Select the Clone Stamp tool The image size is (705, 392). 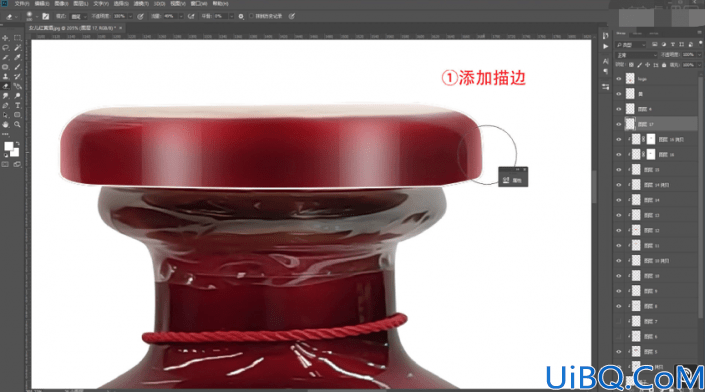tap(5, 77)
